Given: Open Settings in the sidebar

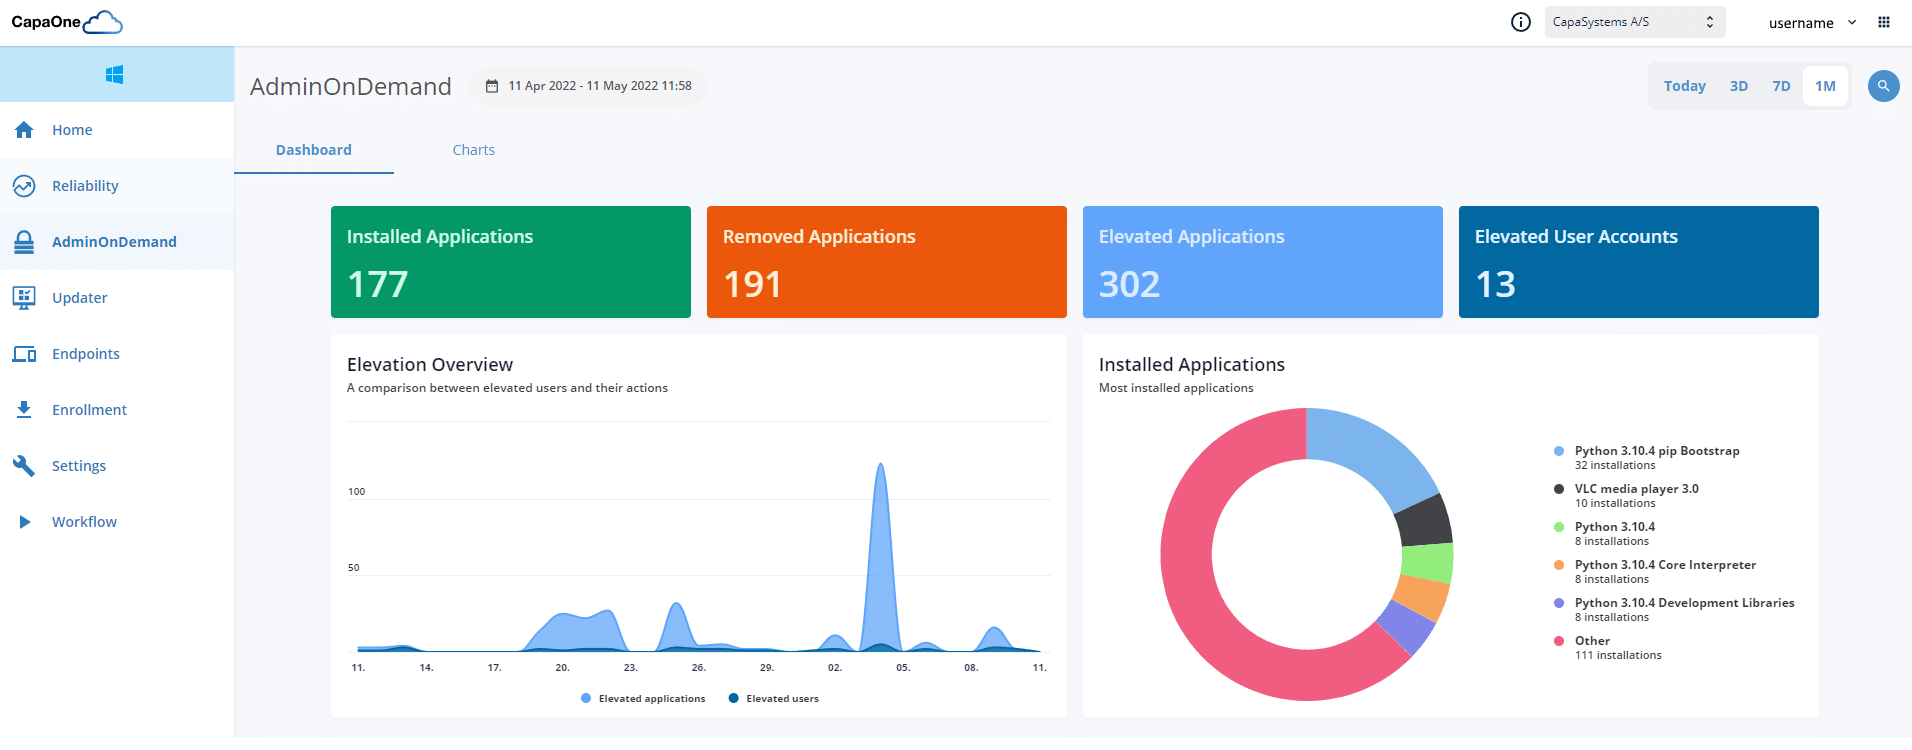Looking at the screenshot, I should click(117, 466).
